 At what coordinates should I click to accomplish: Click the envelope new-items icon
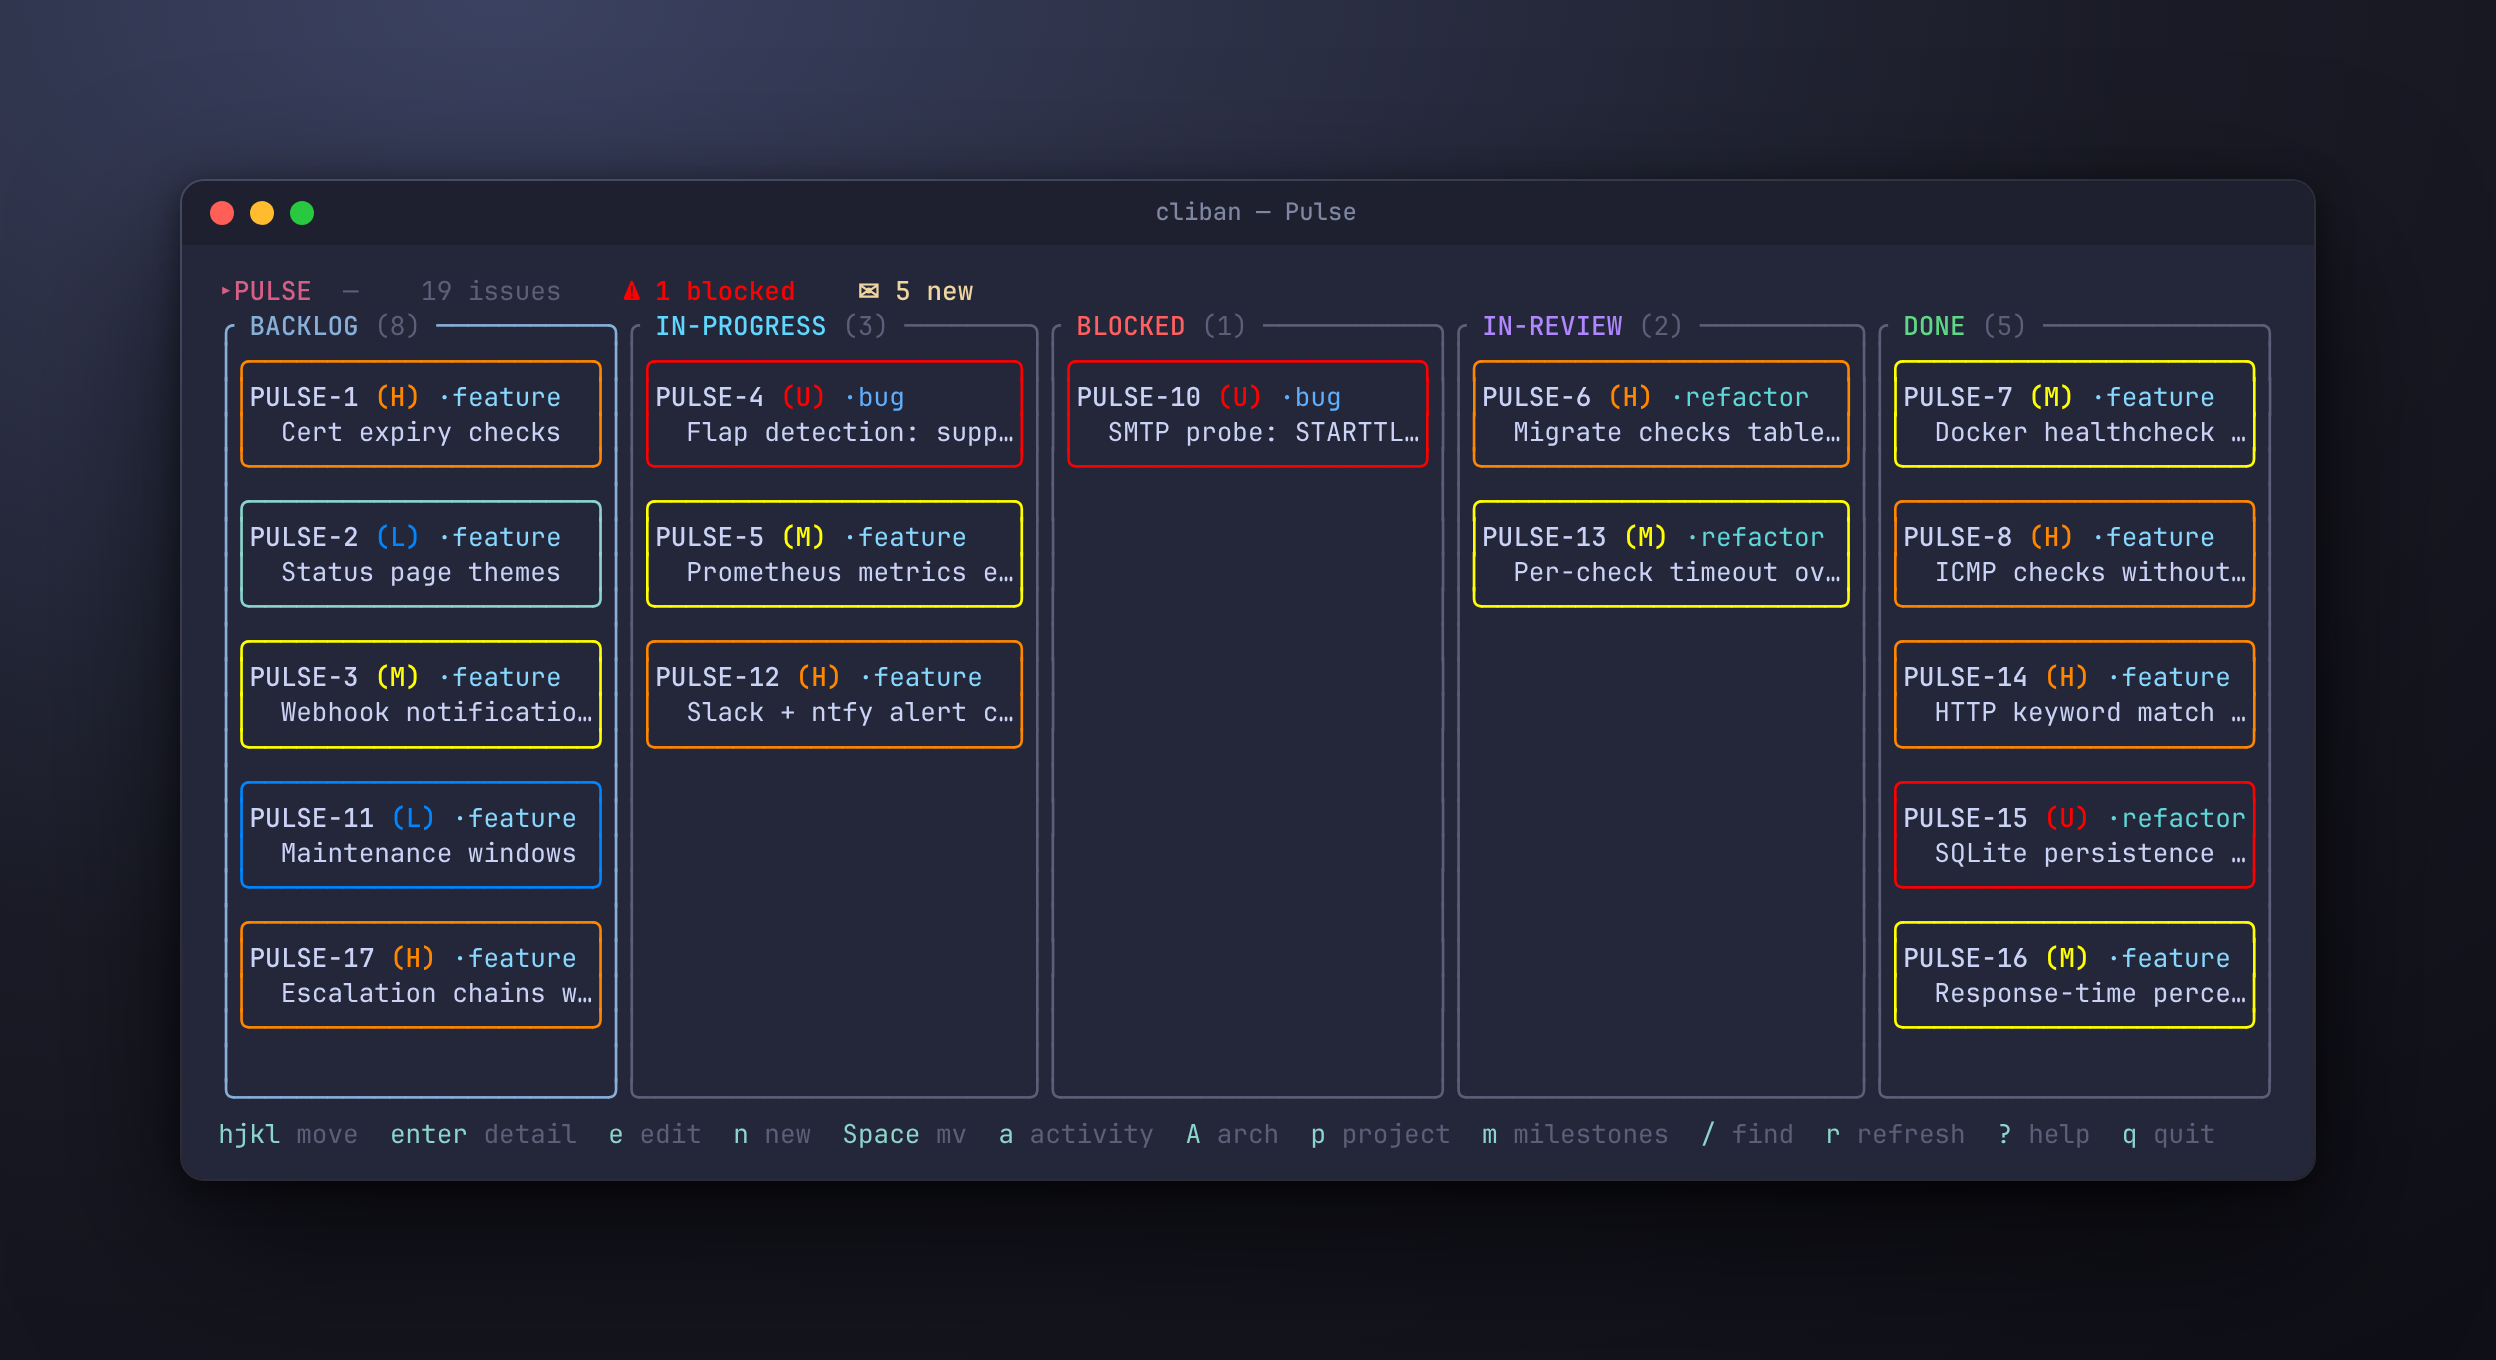coord(869,291)
